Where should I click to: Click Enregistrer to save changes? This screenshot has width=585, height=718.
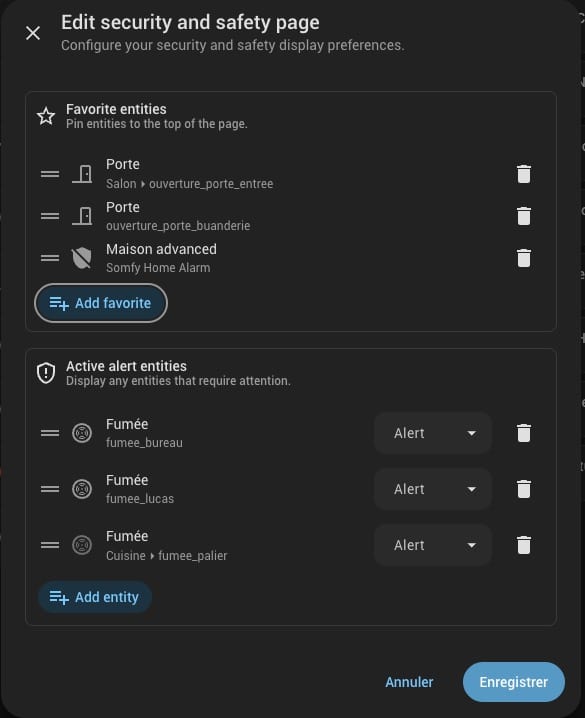[514, 682]
